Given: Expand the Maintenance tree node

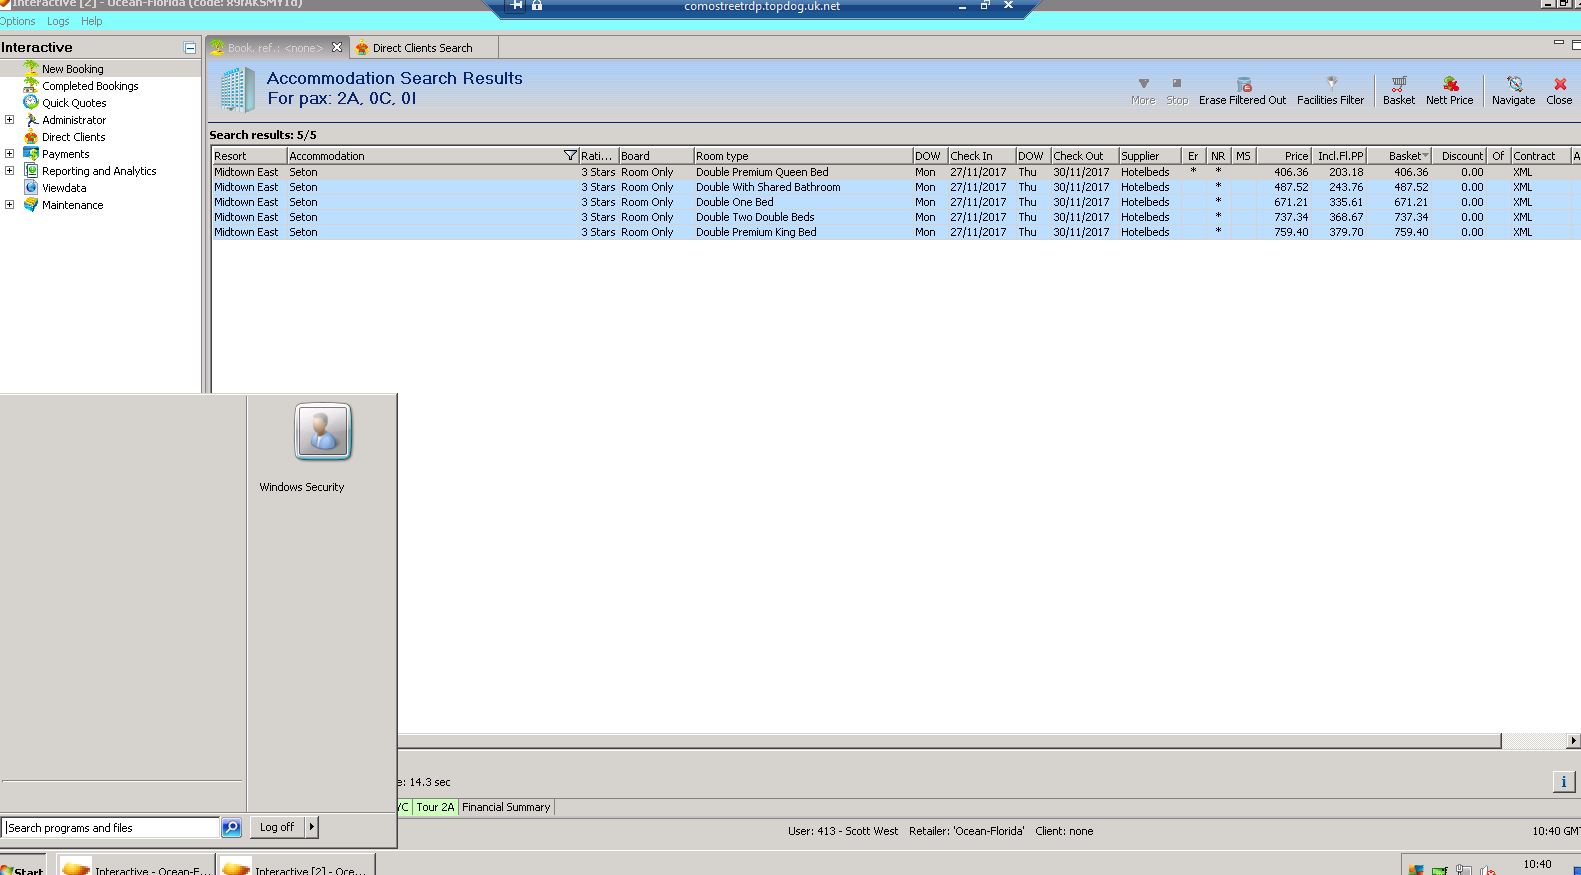Looking at the screenshot, I should [x=10, y=204].
